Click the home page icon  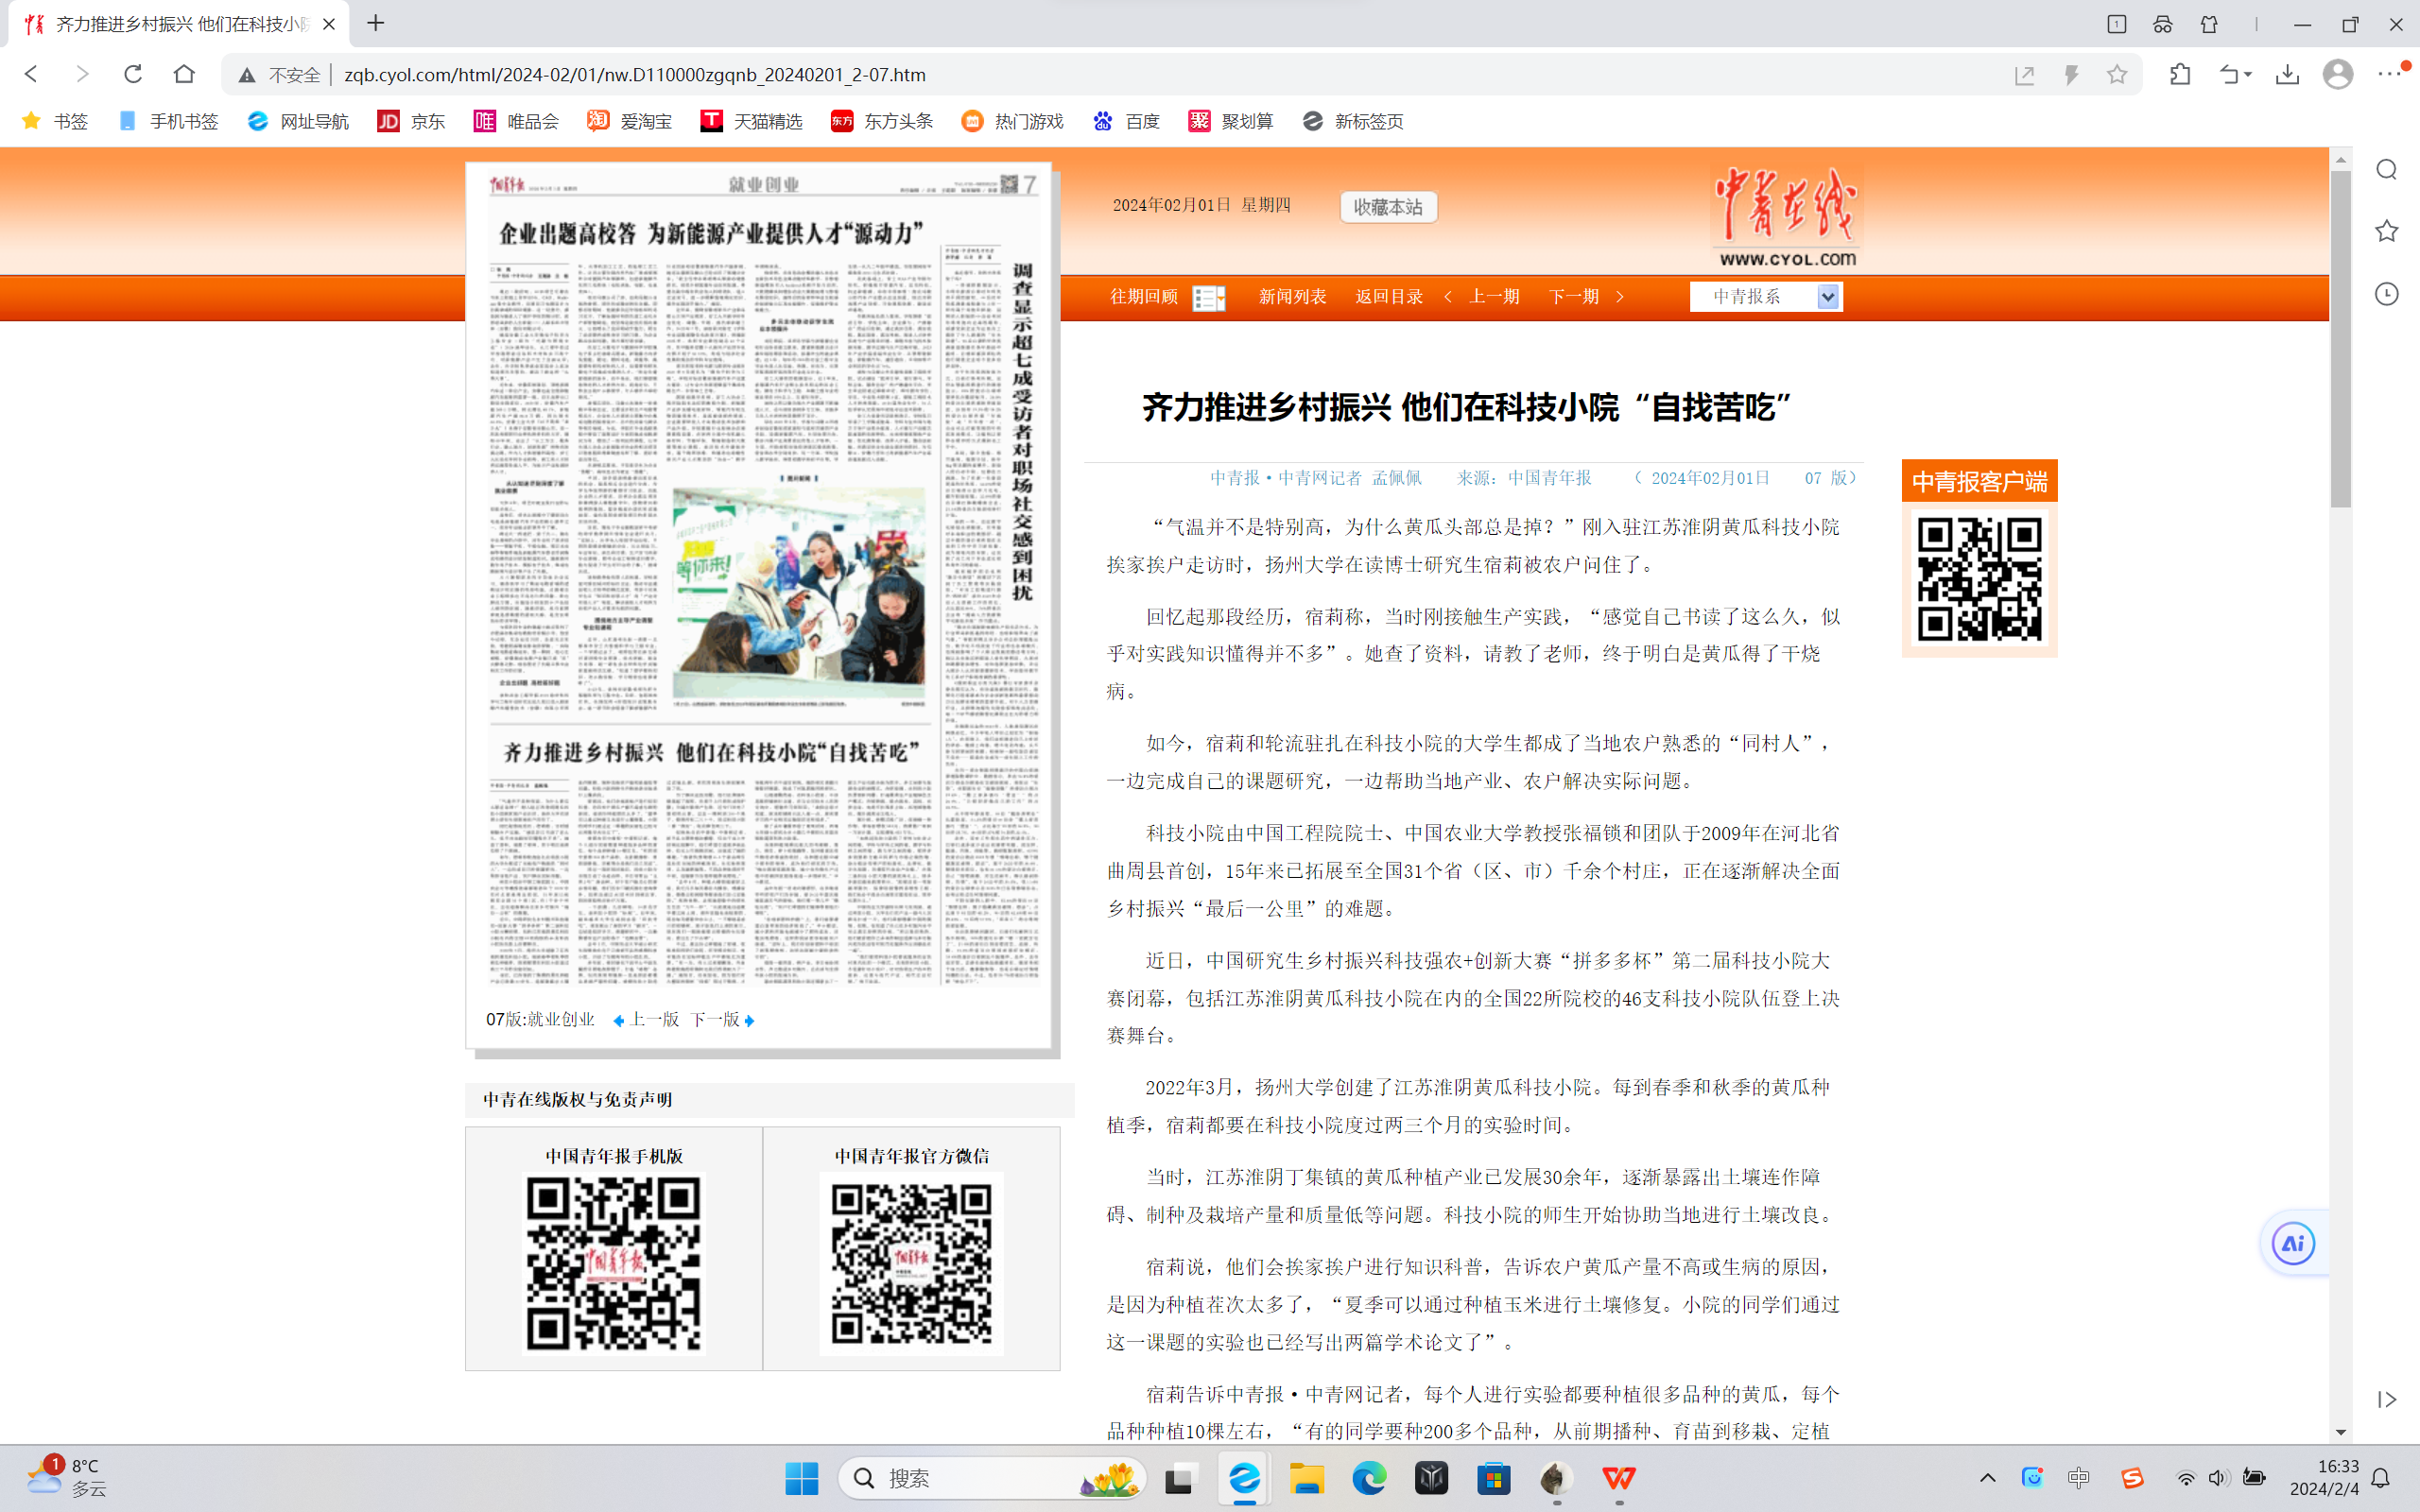pos(184,74)
